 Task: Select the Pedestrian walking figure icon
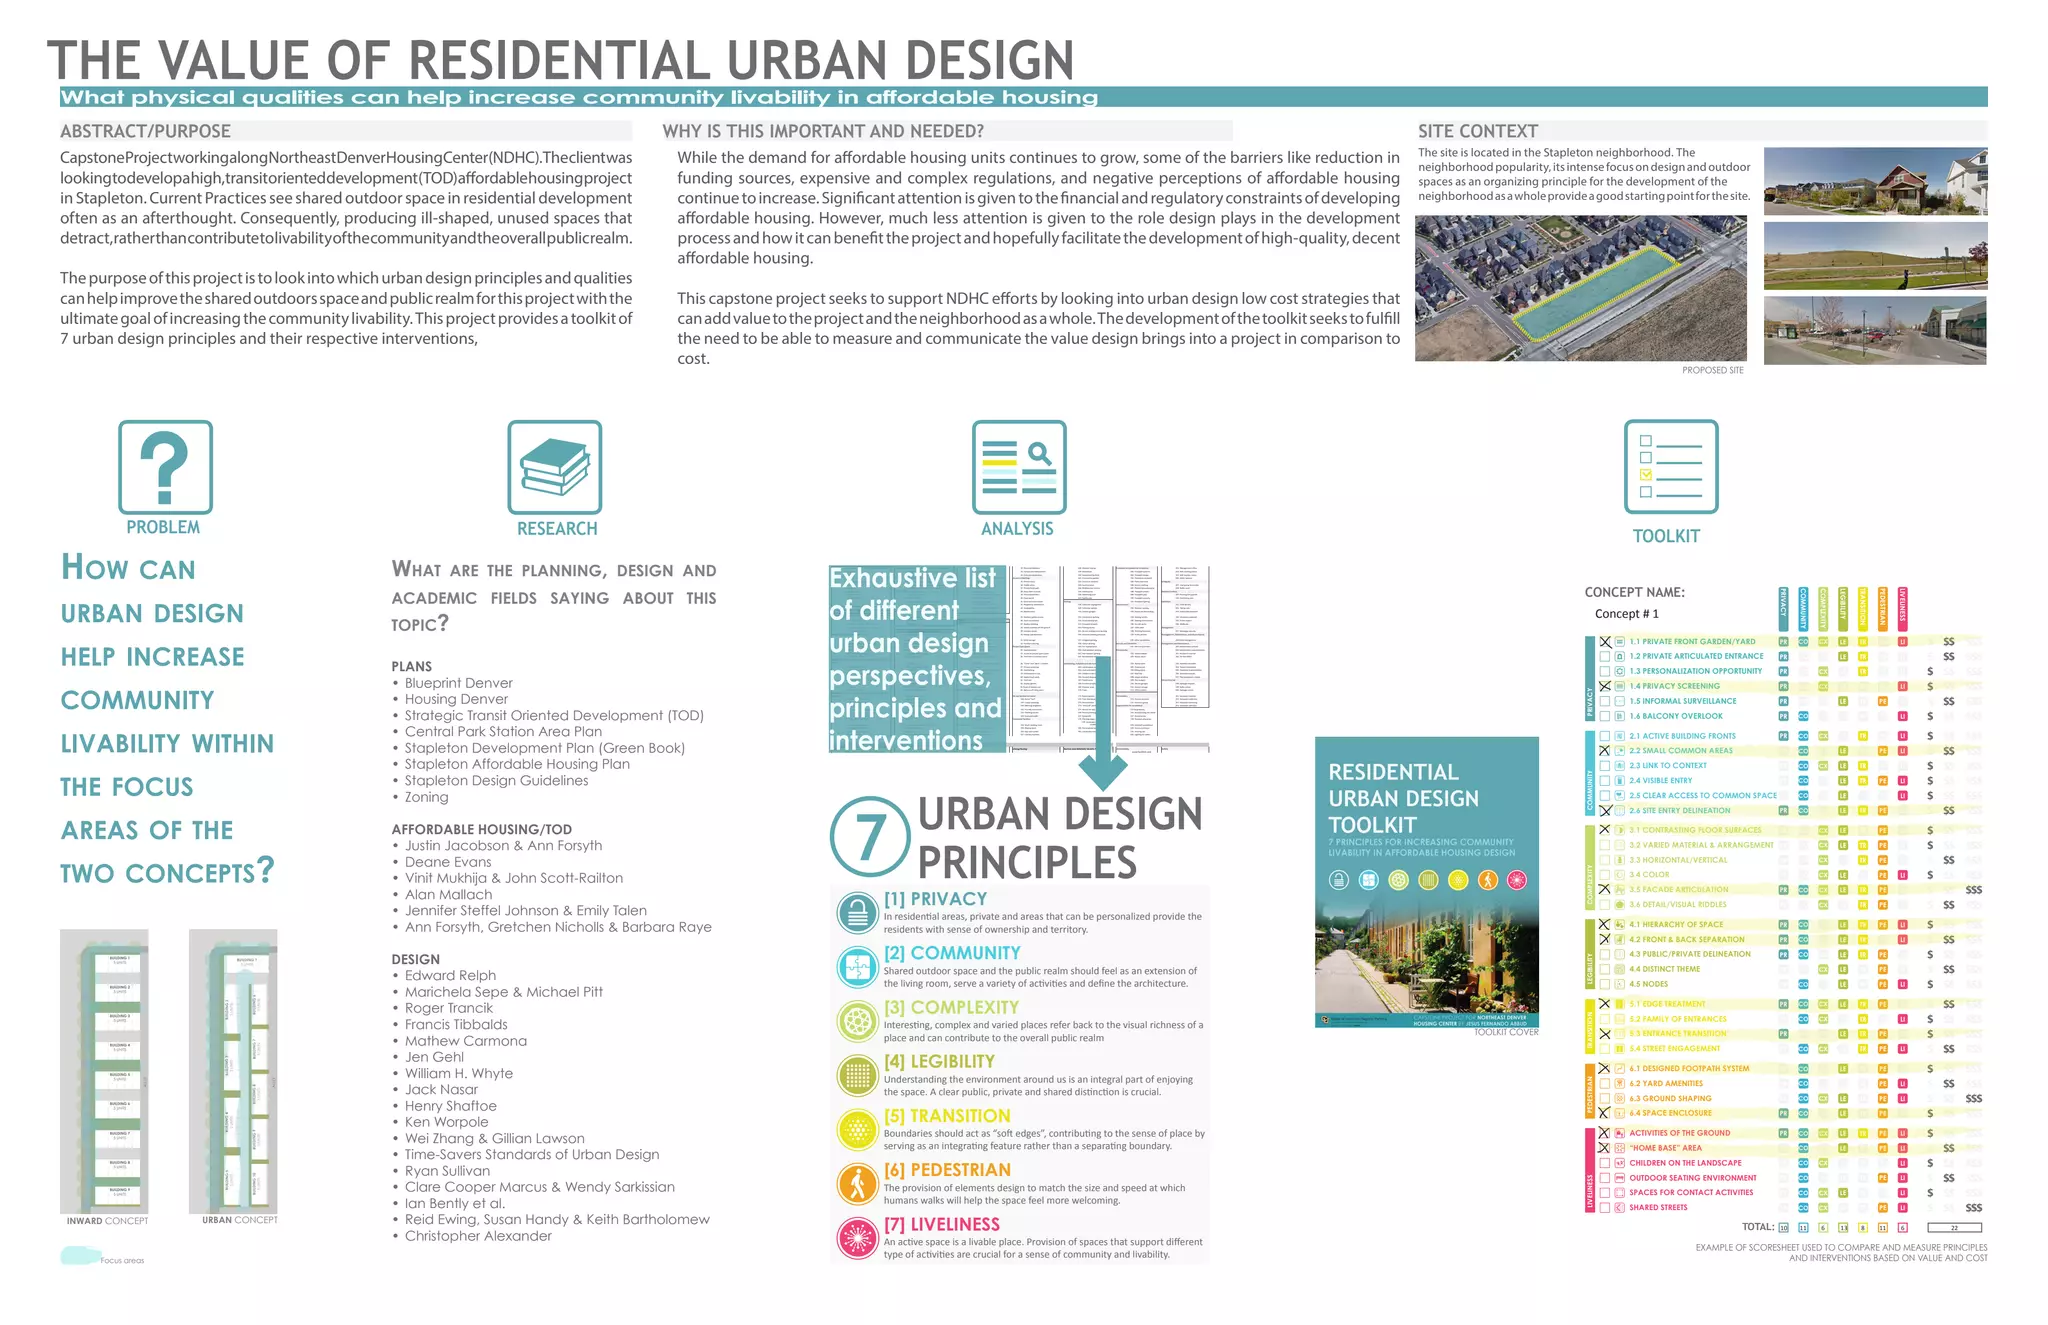857,1184
